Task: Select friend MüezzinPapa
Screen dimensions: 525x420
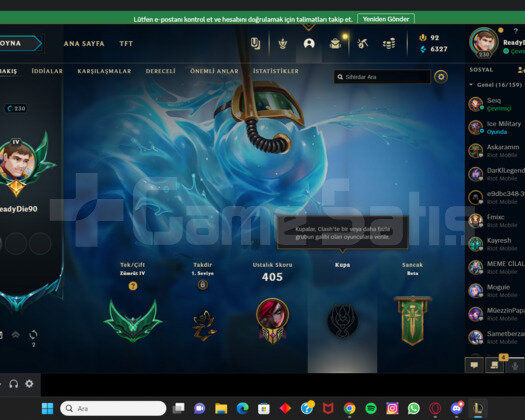Action: tap(496, 314)
